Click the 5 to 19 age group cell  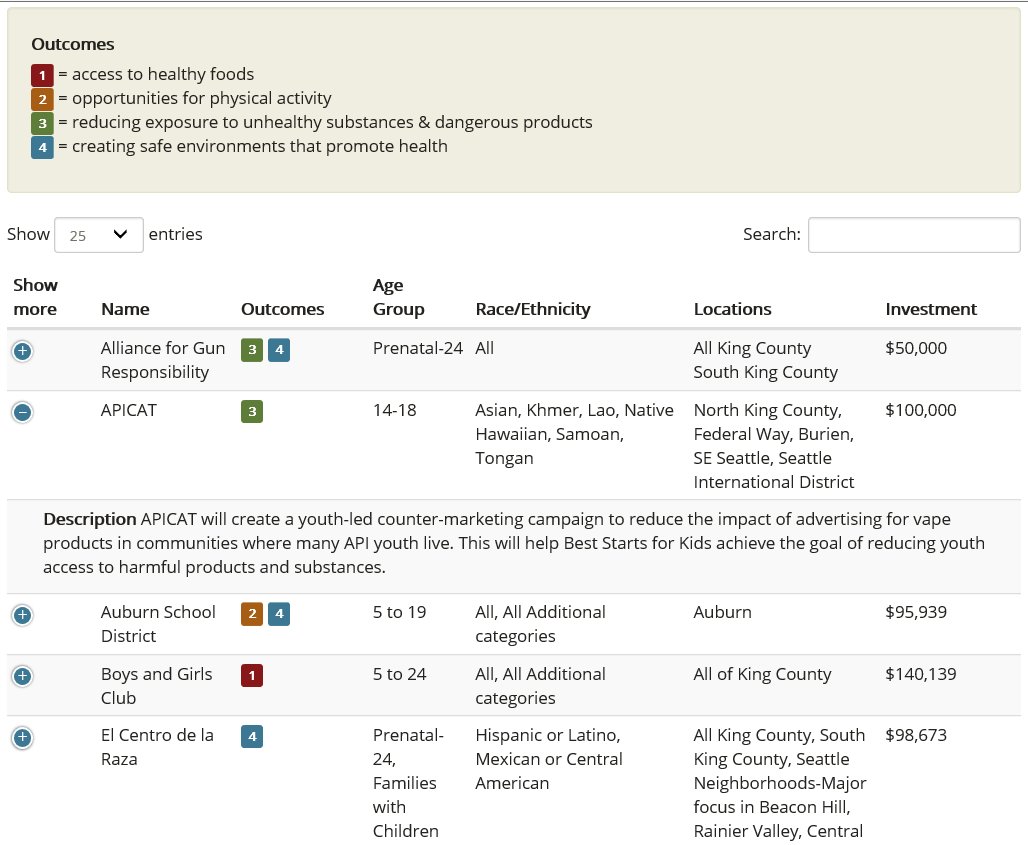(399, 612)
